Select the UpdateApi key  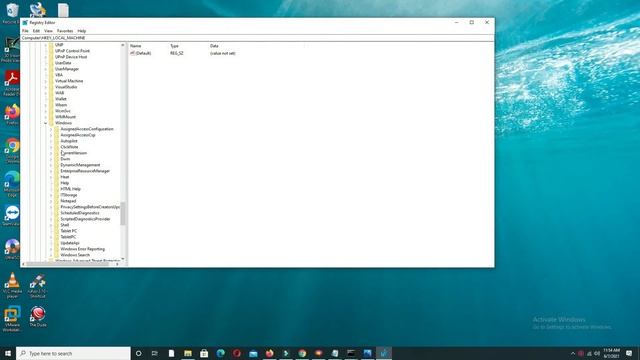pos(70,243)
